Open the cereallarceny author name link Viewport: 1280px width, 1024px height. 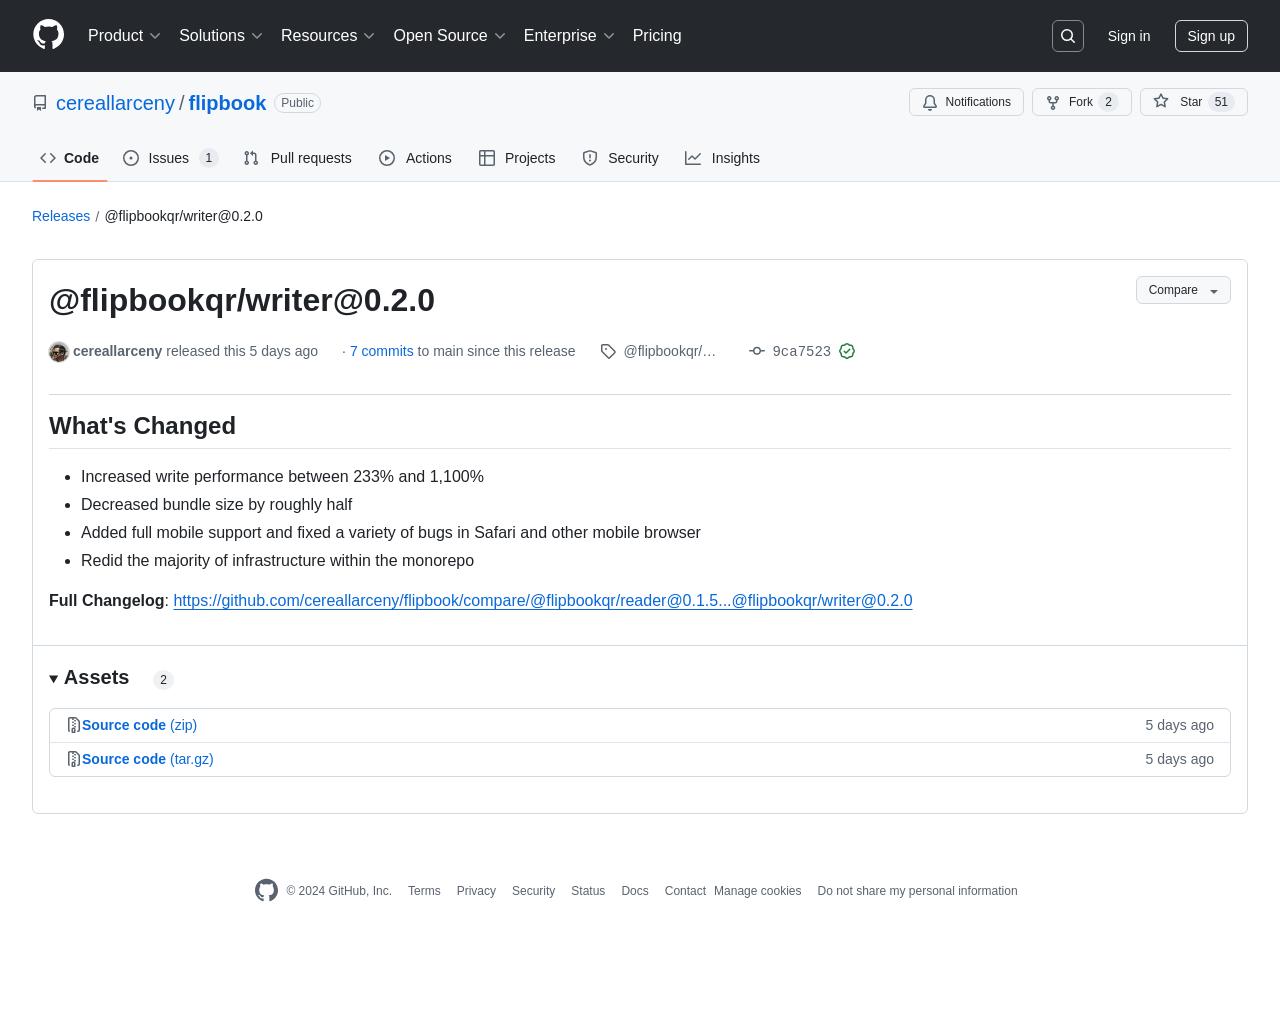pyautogui.click(x=117, y=351)
